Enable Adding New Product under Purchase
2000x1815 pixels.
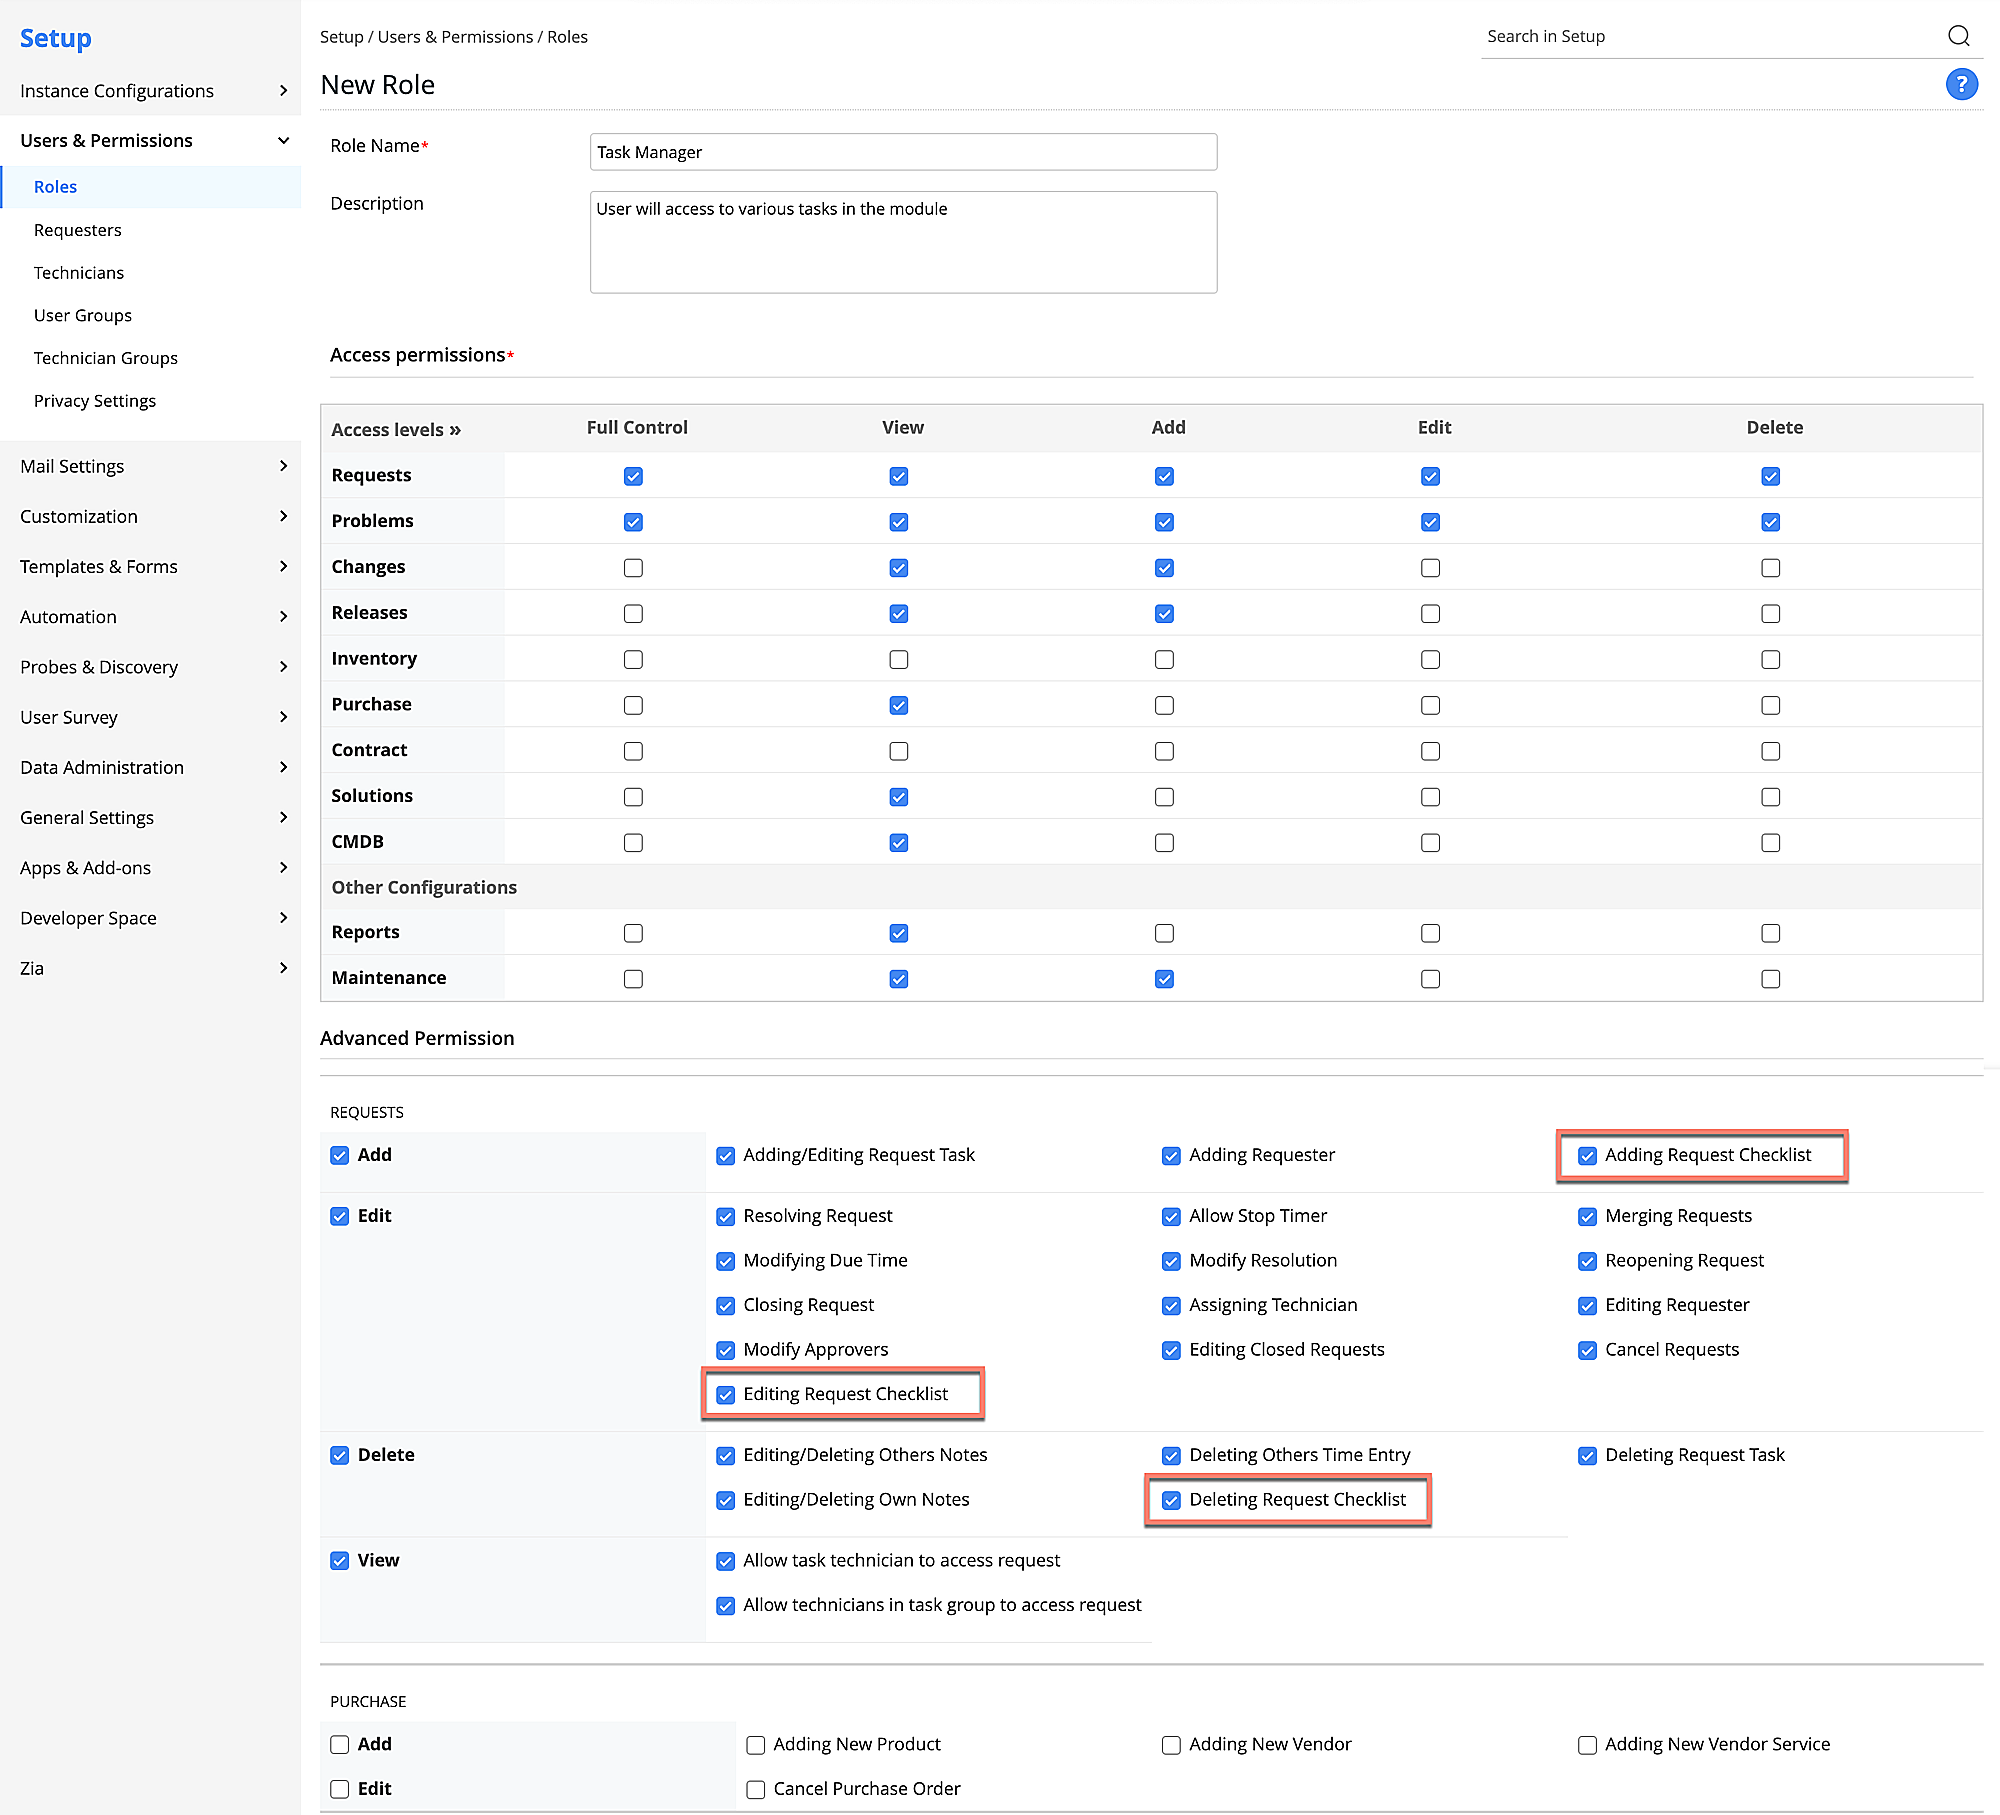click(756, 1744)
